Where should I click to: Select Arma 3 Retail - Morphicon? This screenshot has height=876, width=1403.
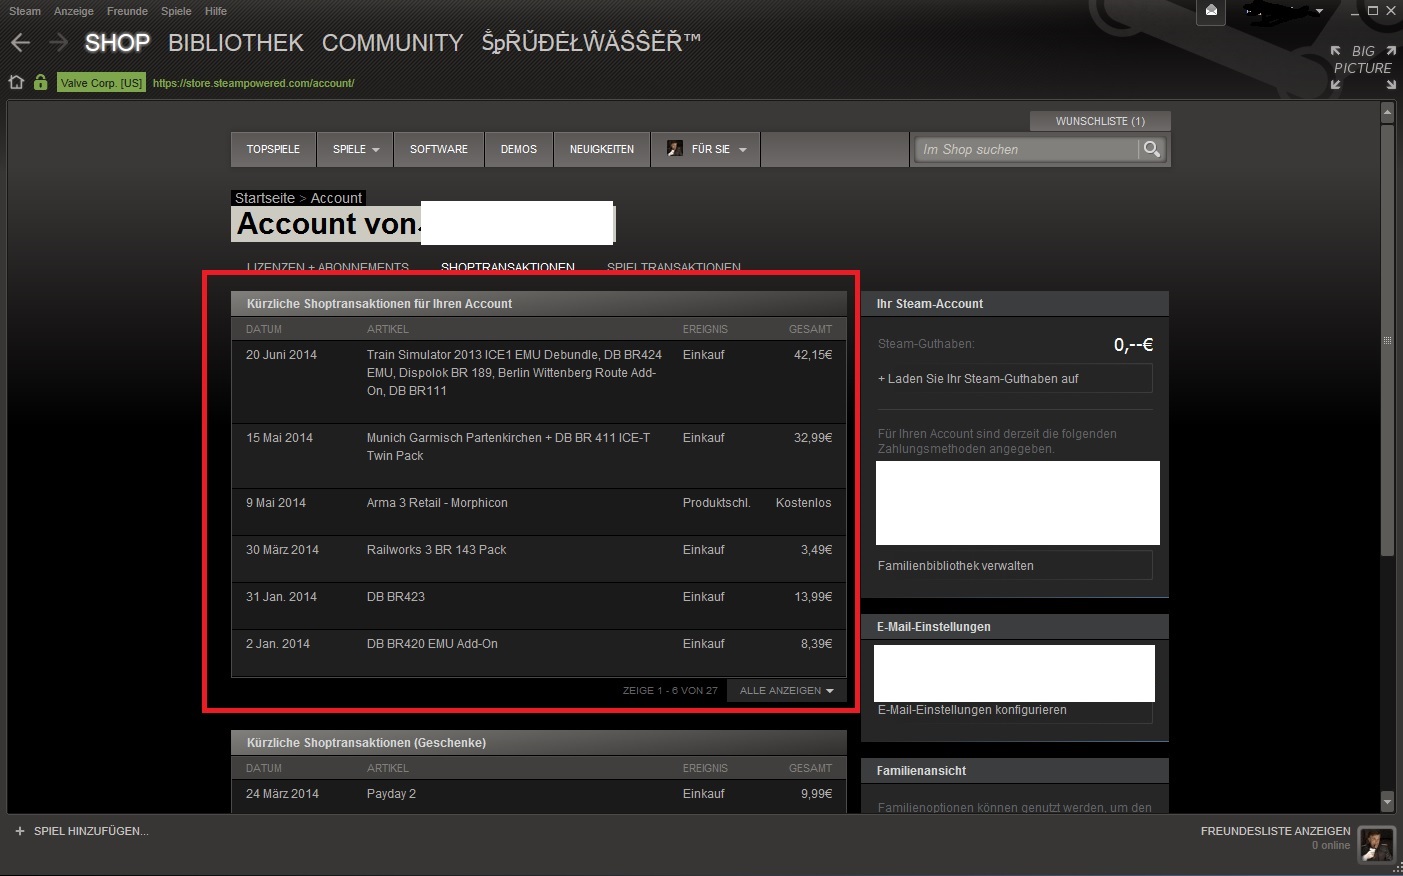[x=437, y=503]
